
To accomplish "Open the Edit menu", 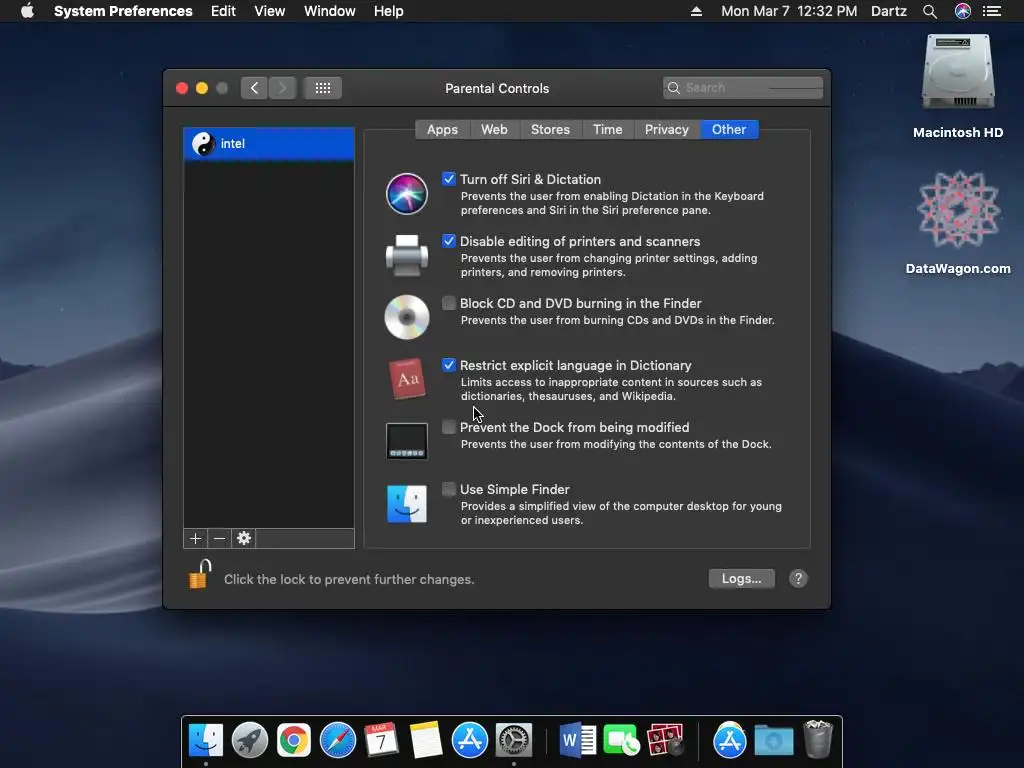I will point(223,11).
